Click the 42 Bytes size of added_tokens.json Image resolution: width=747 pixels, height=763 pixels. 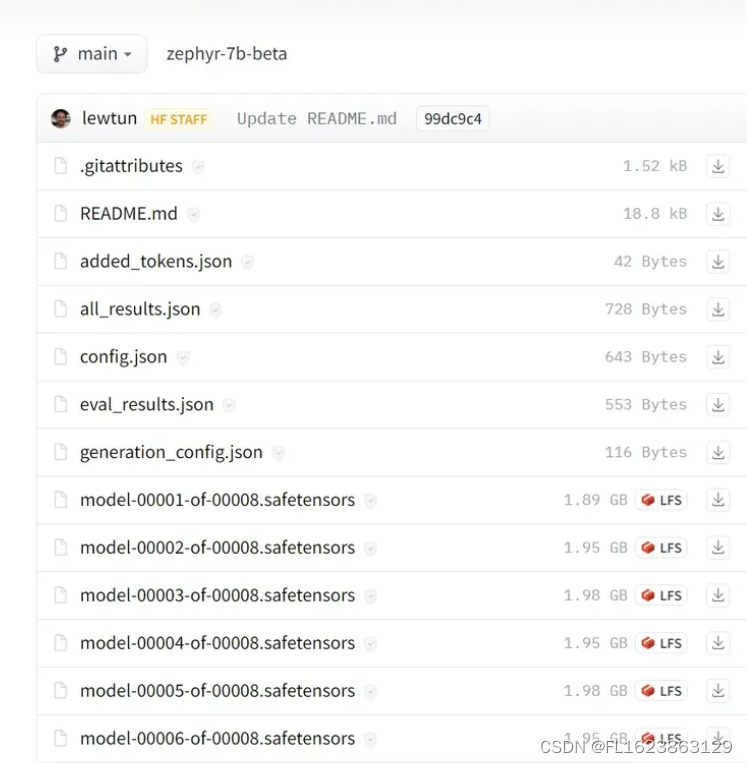click(x=650, y=262)
